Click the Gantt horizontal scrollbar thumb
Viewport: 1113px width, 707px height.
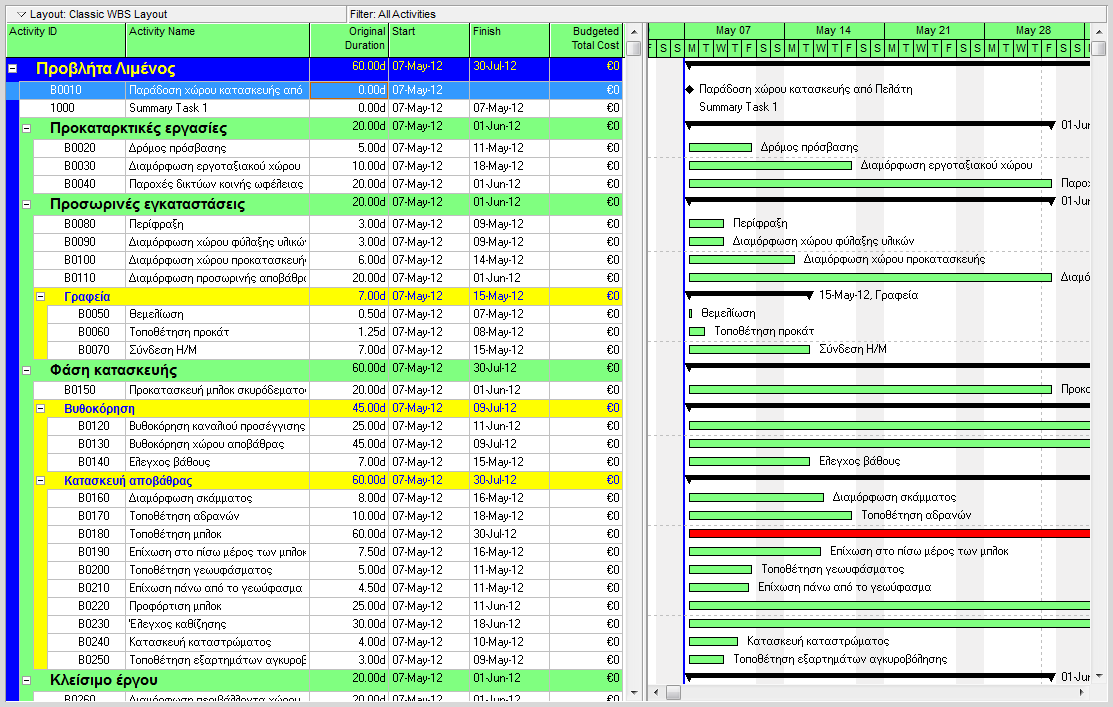coord(673,692)
